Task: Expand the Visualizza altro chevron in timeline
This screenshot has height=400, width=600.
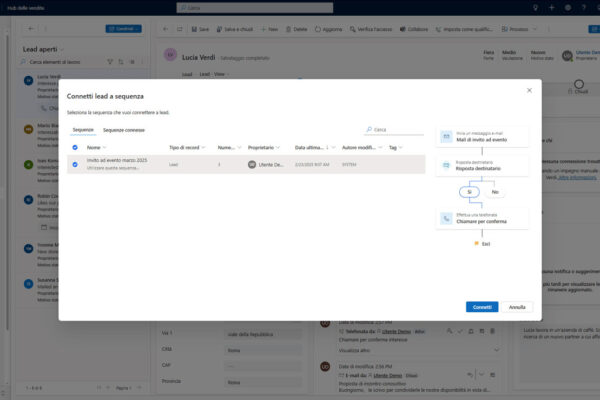Action: pos(497,350)
